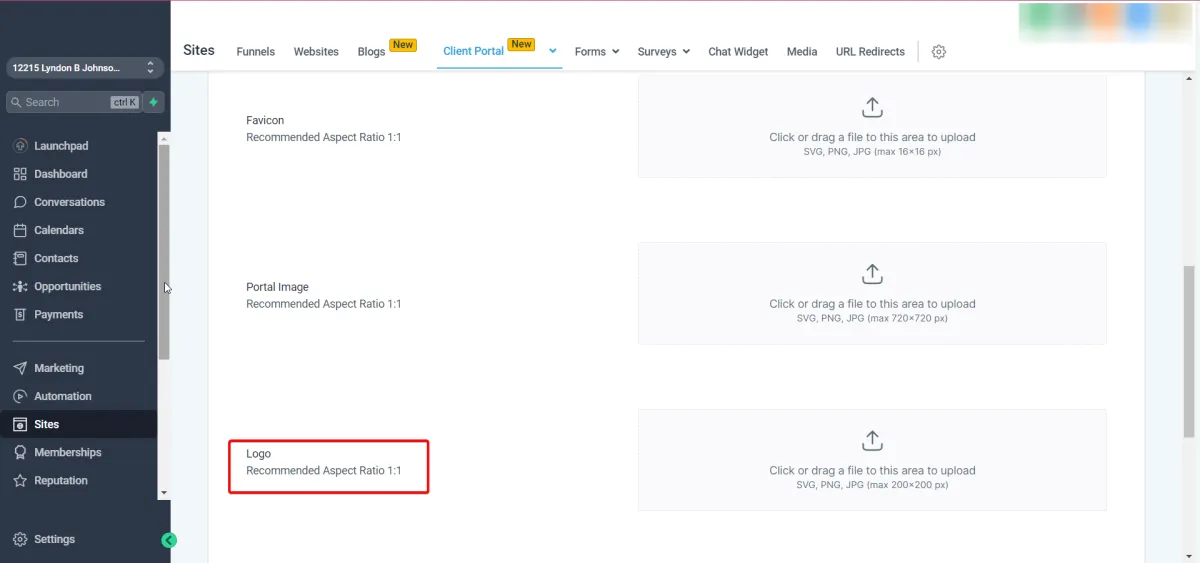Open the Dashboard grid icon
Image resolution: width=1200 pixels, height=563 pixels.
tap(20, 174)
